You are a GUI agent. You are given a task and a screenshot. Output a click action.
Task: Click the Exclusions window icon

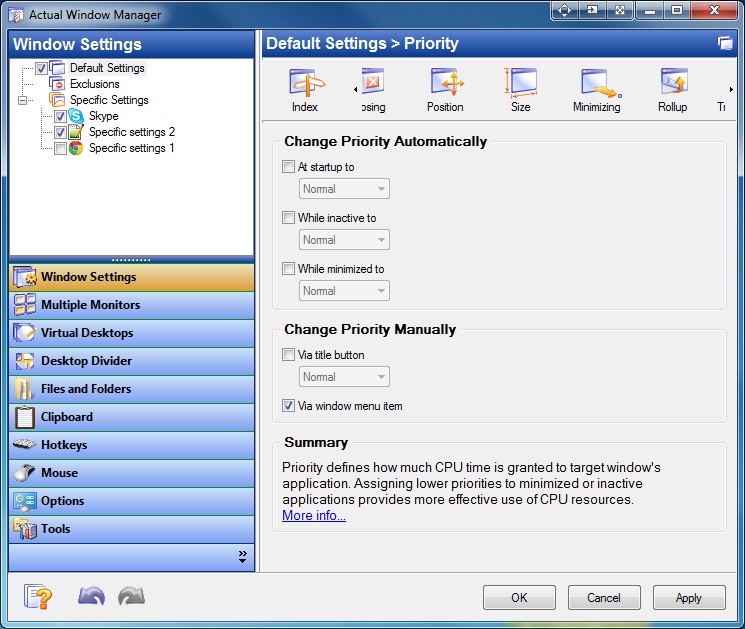(x=57, y=84)
